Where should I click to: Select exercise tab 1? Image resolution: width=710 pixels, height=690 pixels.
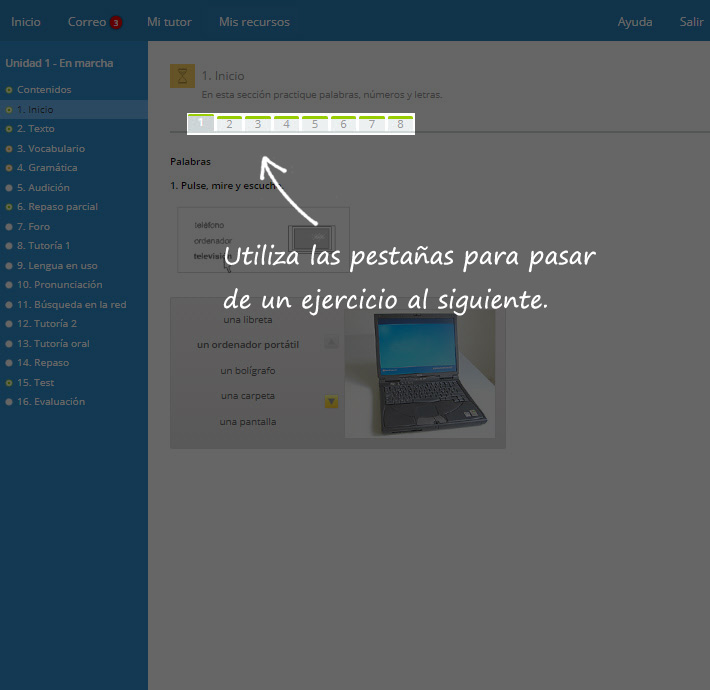click(201, 123)
